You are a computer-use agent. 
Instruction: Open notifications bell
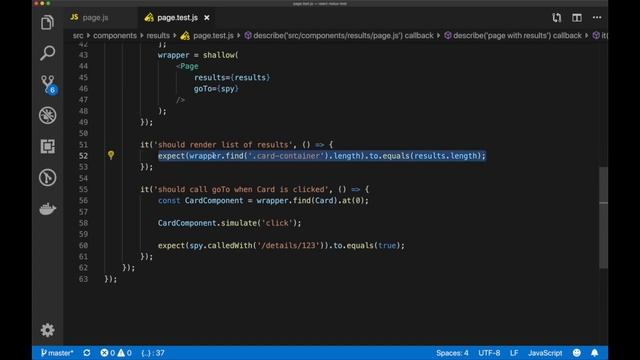point(595,353)
